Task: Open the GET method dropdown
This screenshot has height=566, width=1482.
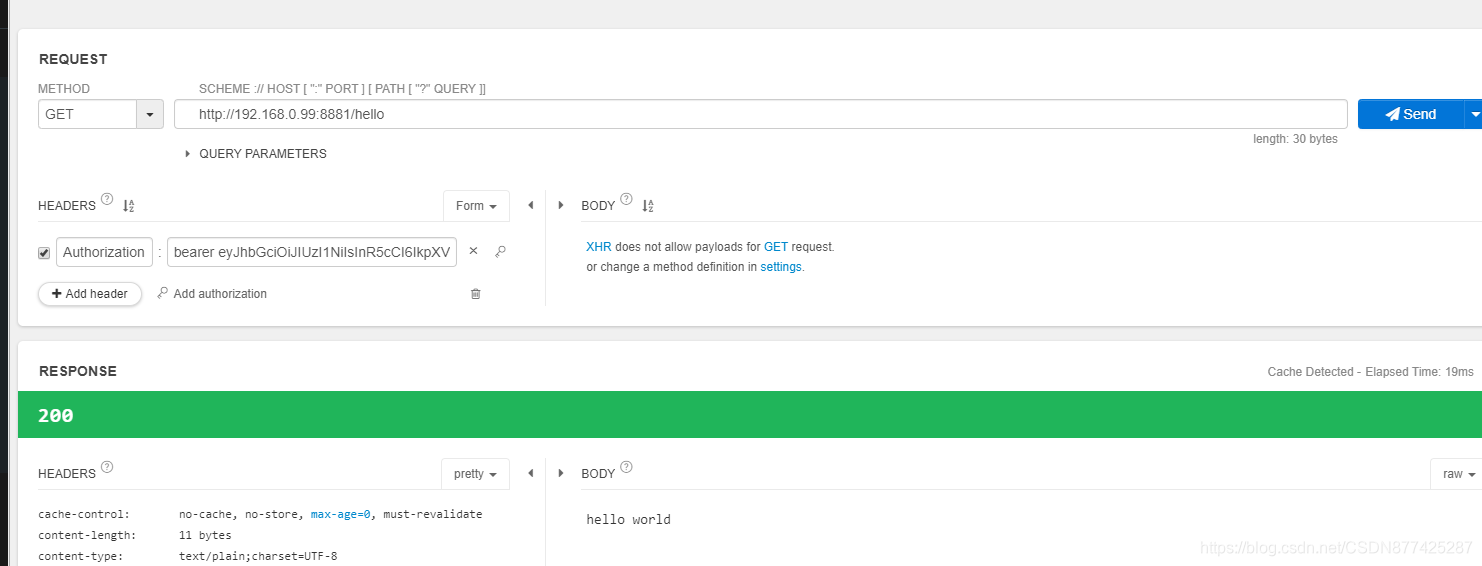Action: pos(149,114)
